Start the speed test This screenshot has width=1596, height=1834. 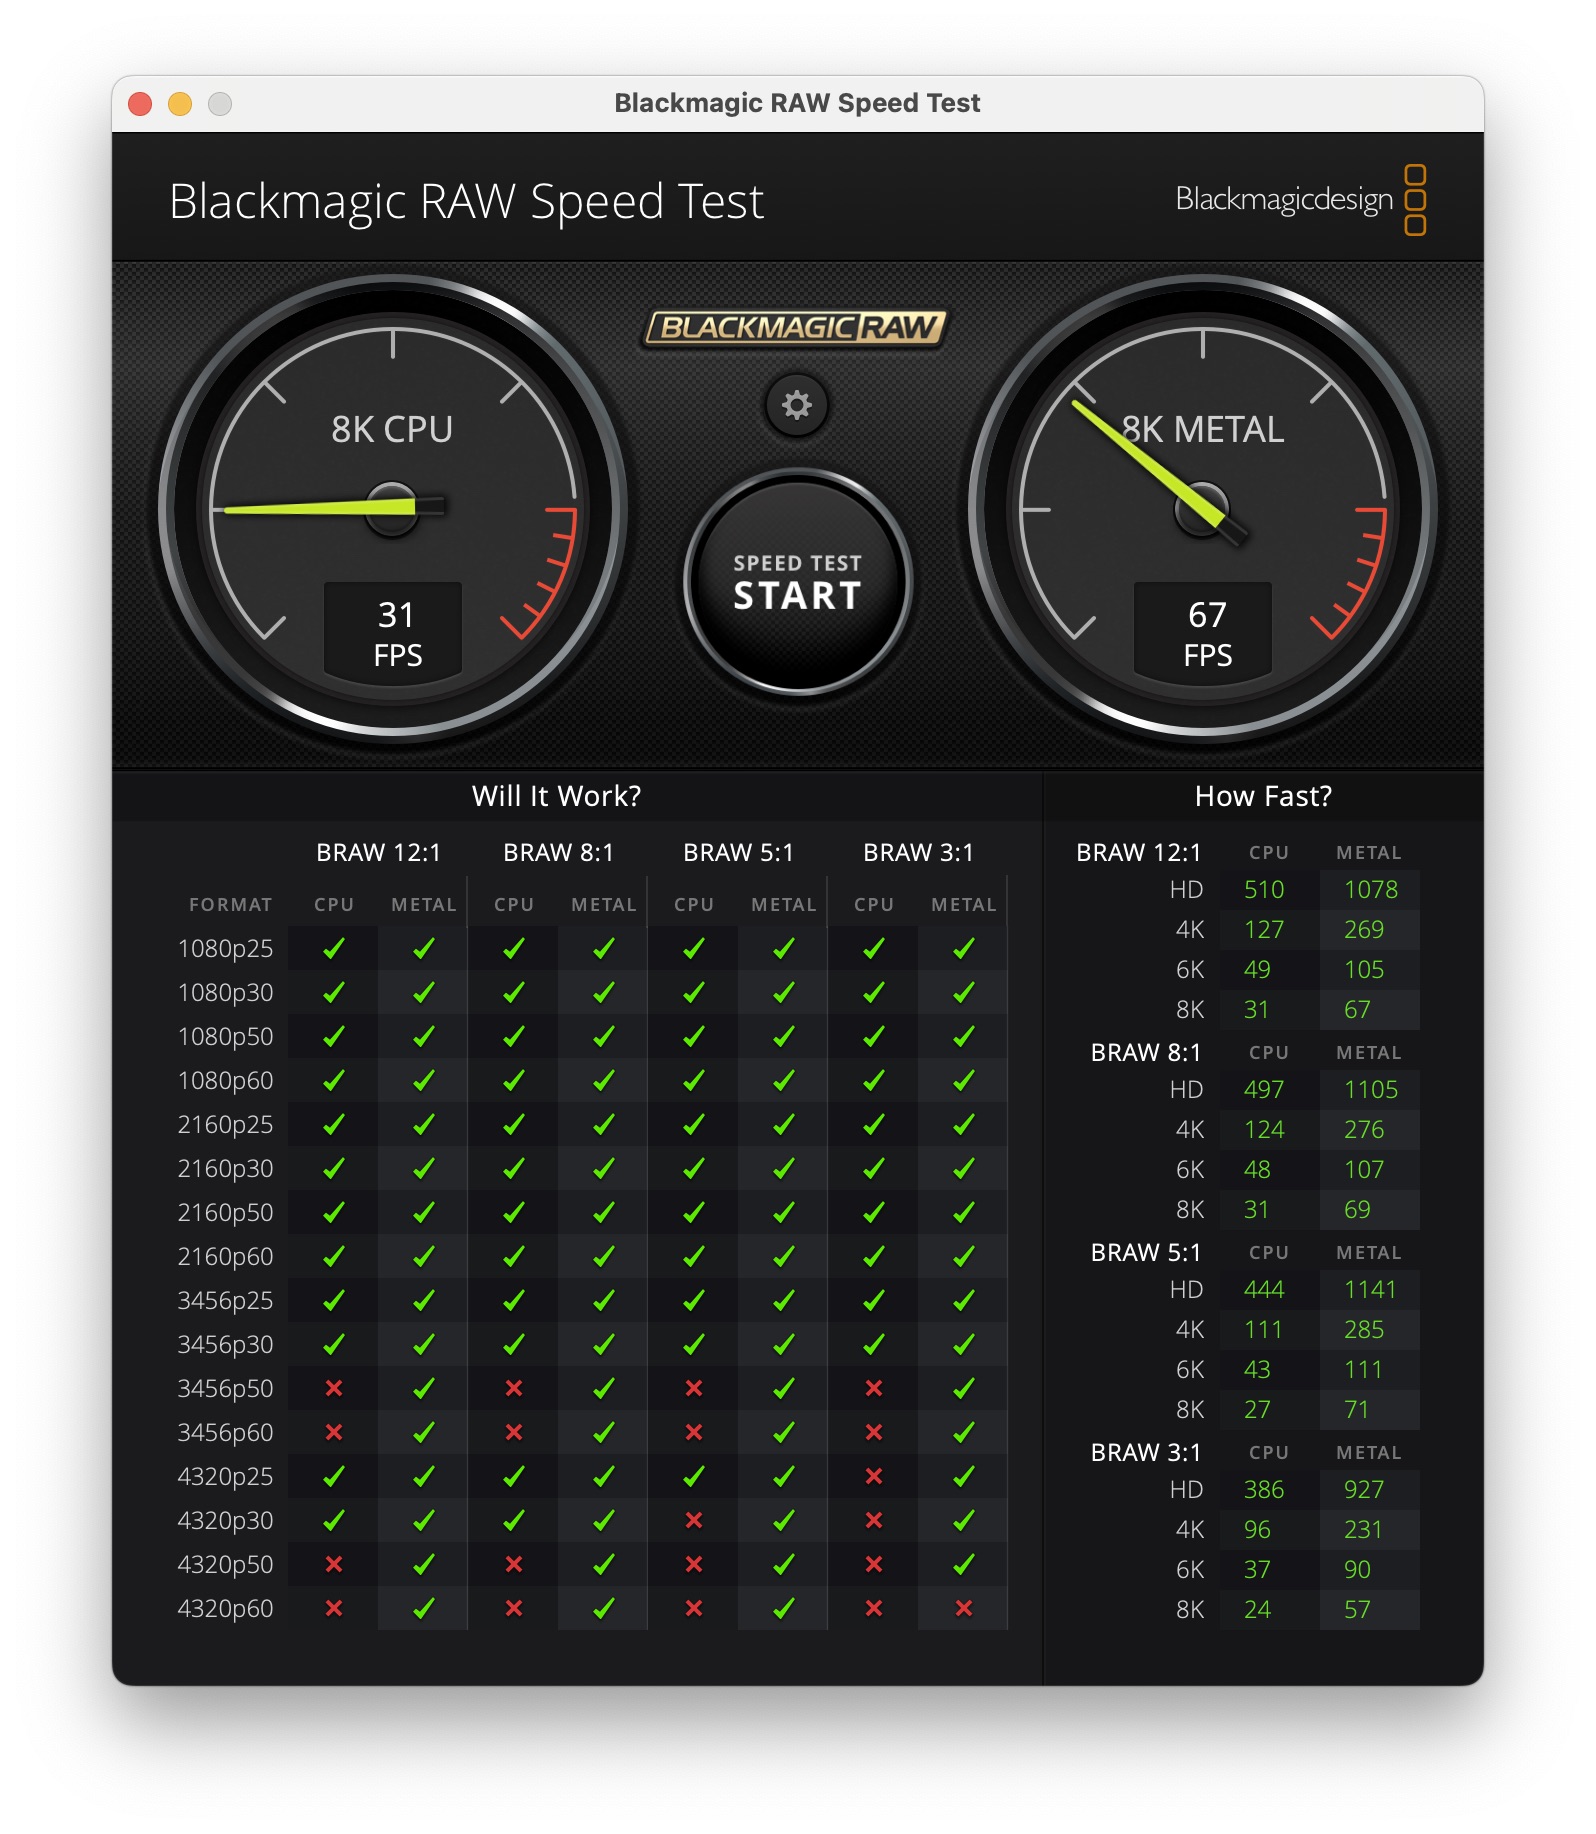point(798,582)
